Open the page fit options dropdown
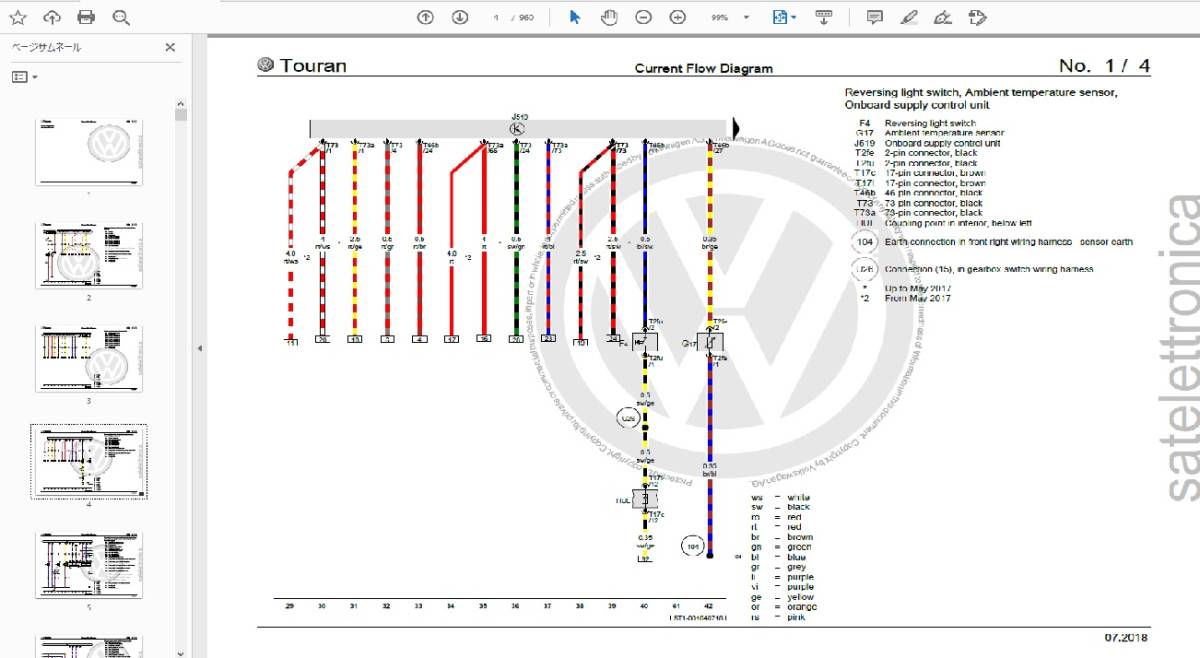 pos(785,17)
